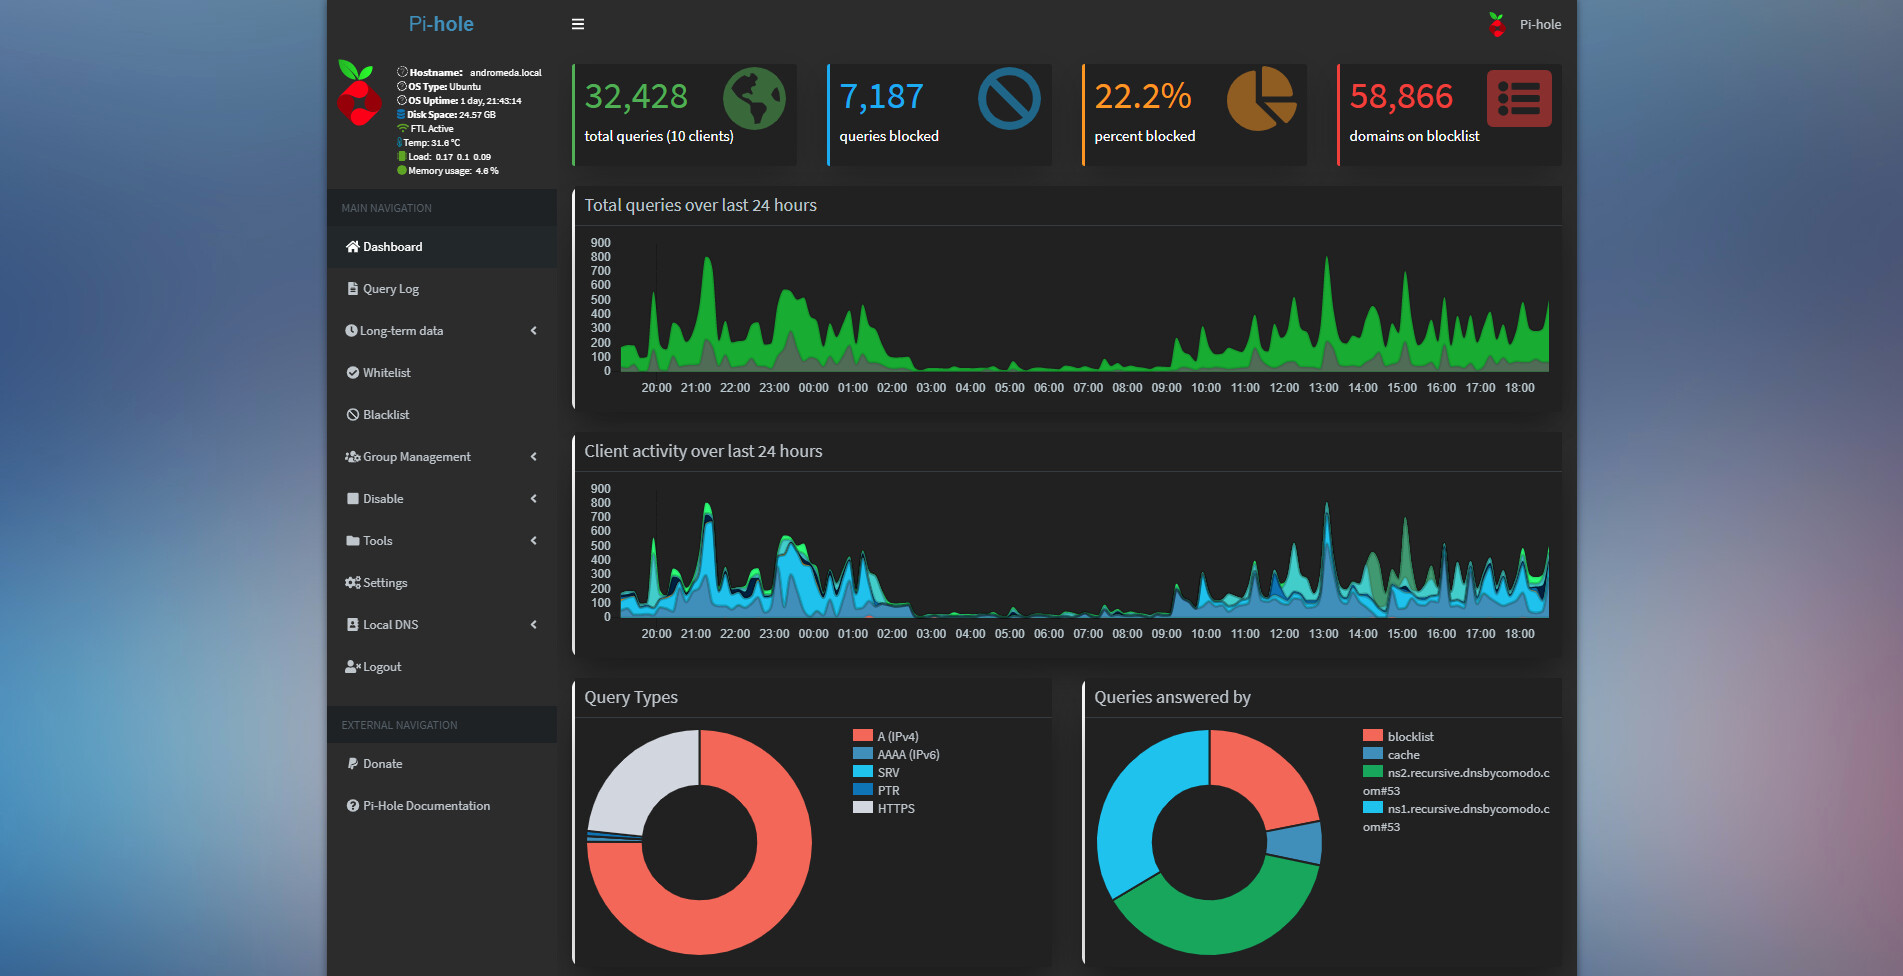Go to the Whitelist page
The width and height of the screenshot is (1903, 976).
click(x=386, y=373)
